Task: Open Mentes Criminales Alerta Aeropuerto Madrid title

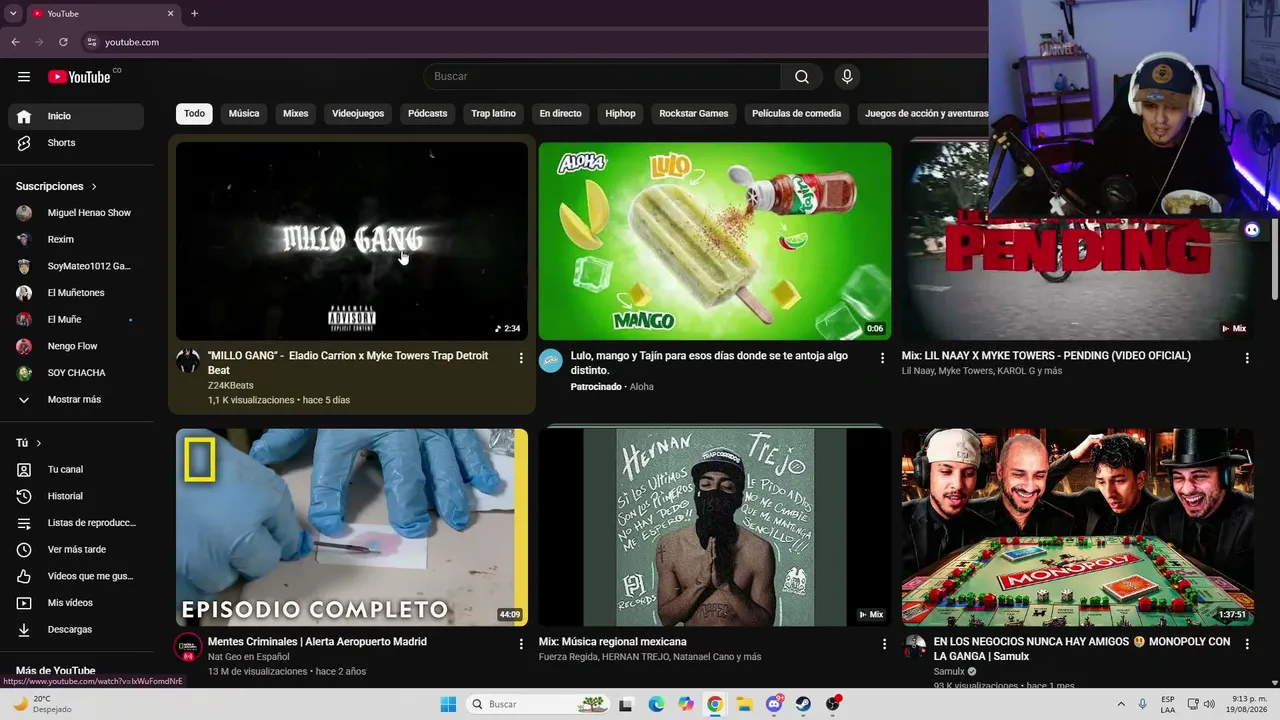Action: (317, 642)
